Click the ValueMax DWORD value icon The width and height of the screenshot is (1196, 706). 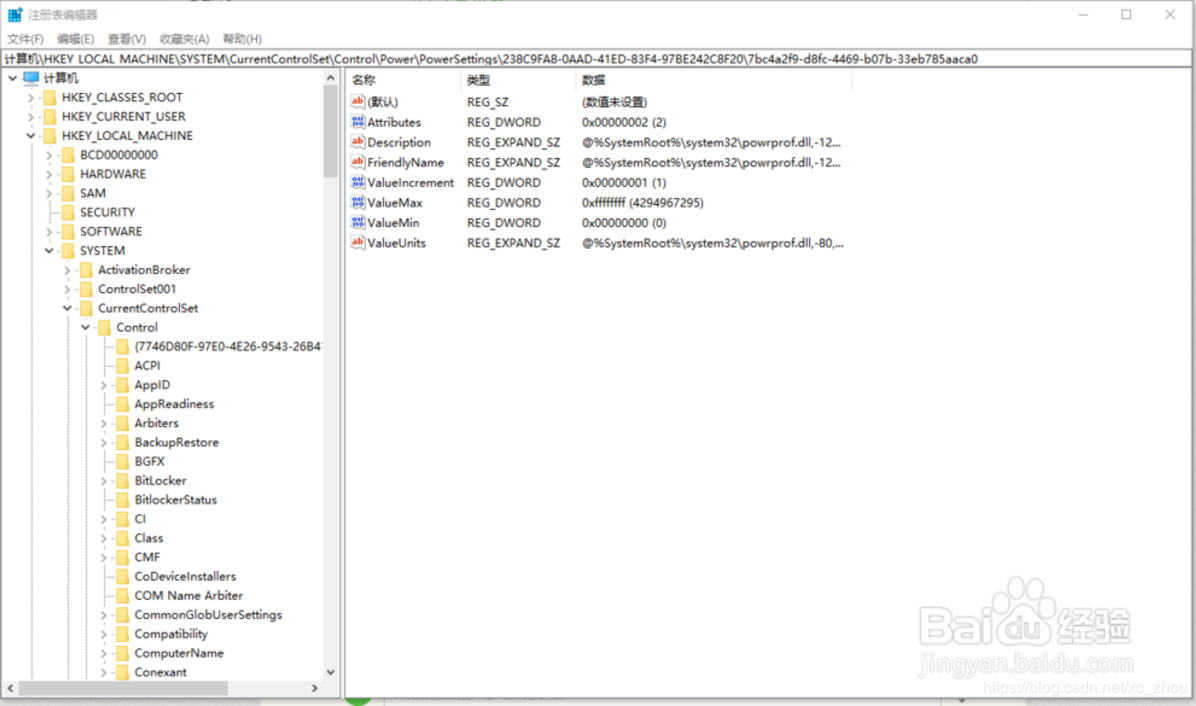coord(358,203)
